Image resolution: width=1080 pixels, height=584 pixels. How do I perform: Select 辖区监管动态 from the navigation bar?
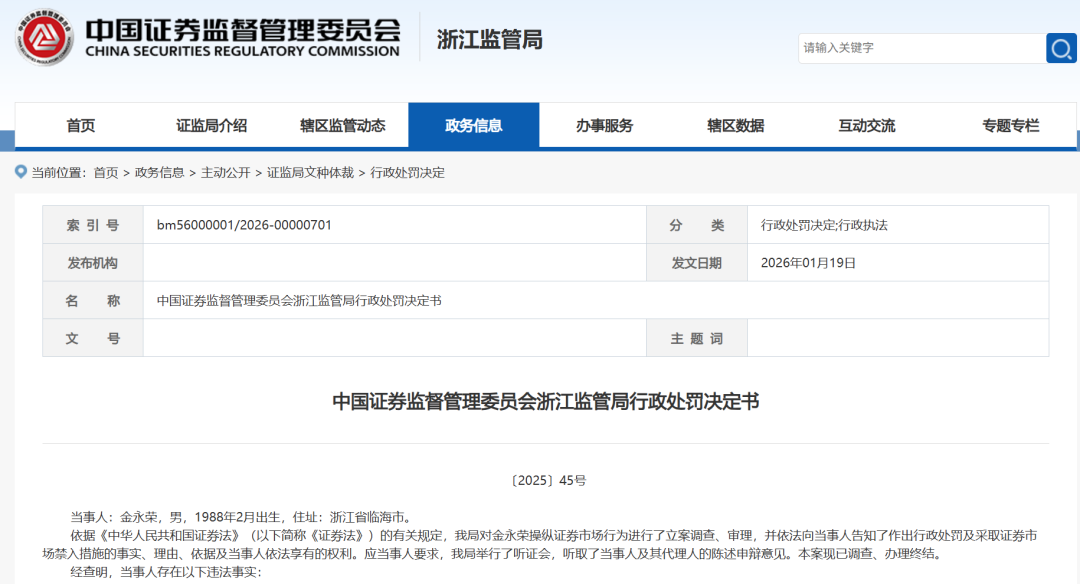click(342, 124)
